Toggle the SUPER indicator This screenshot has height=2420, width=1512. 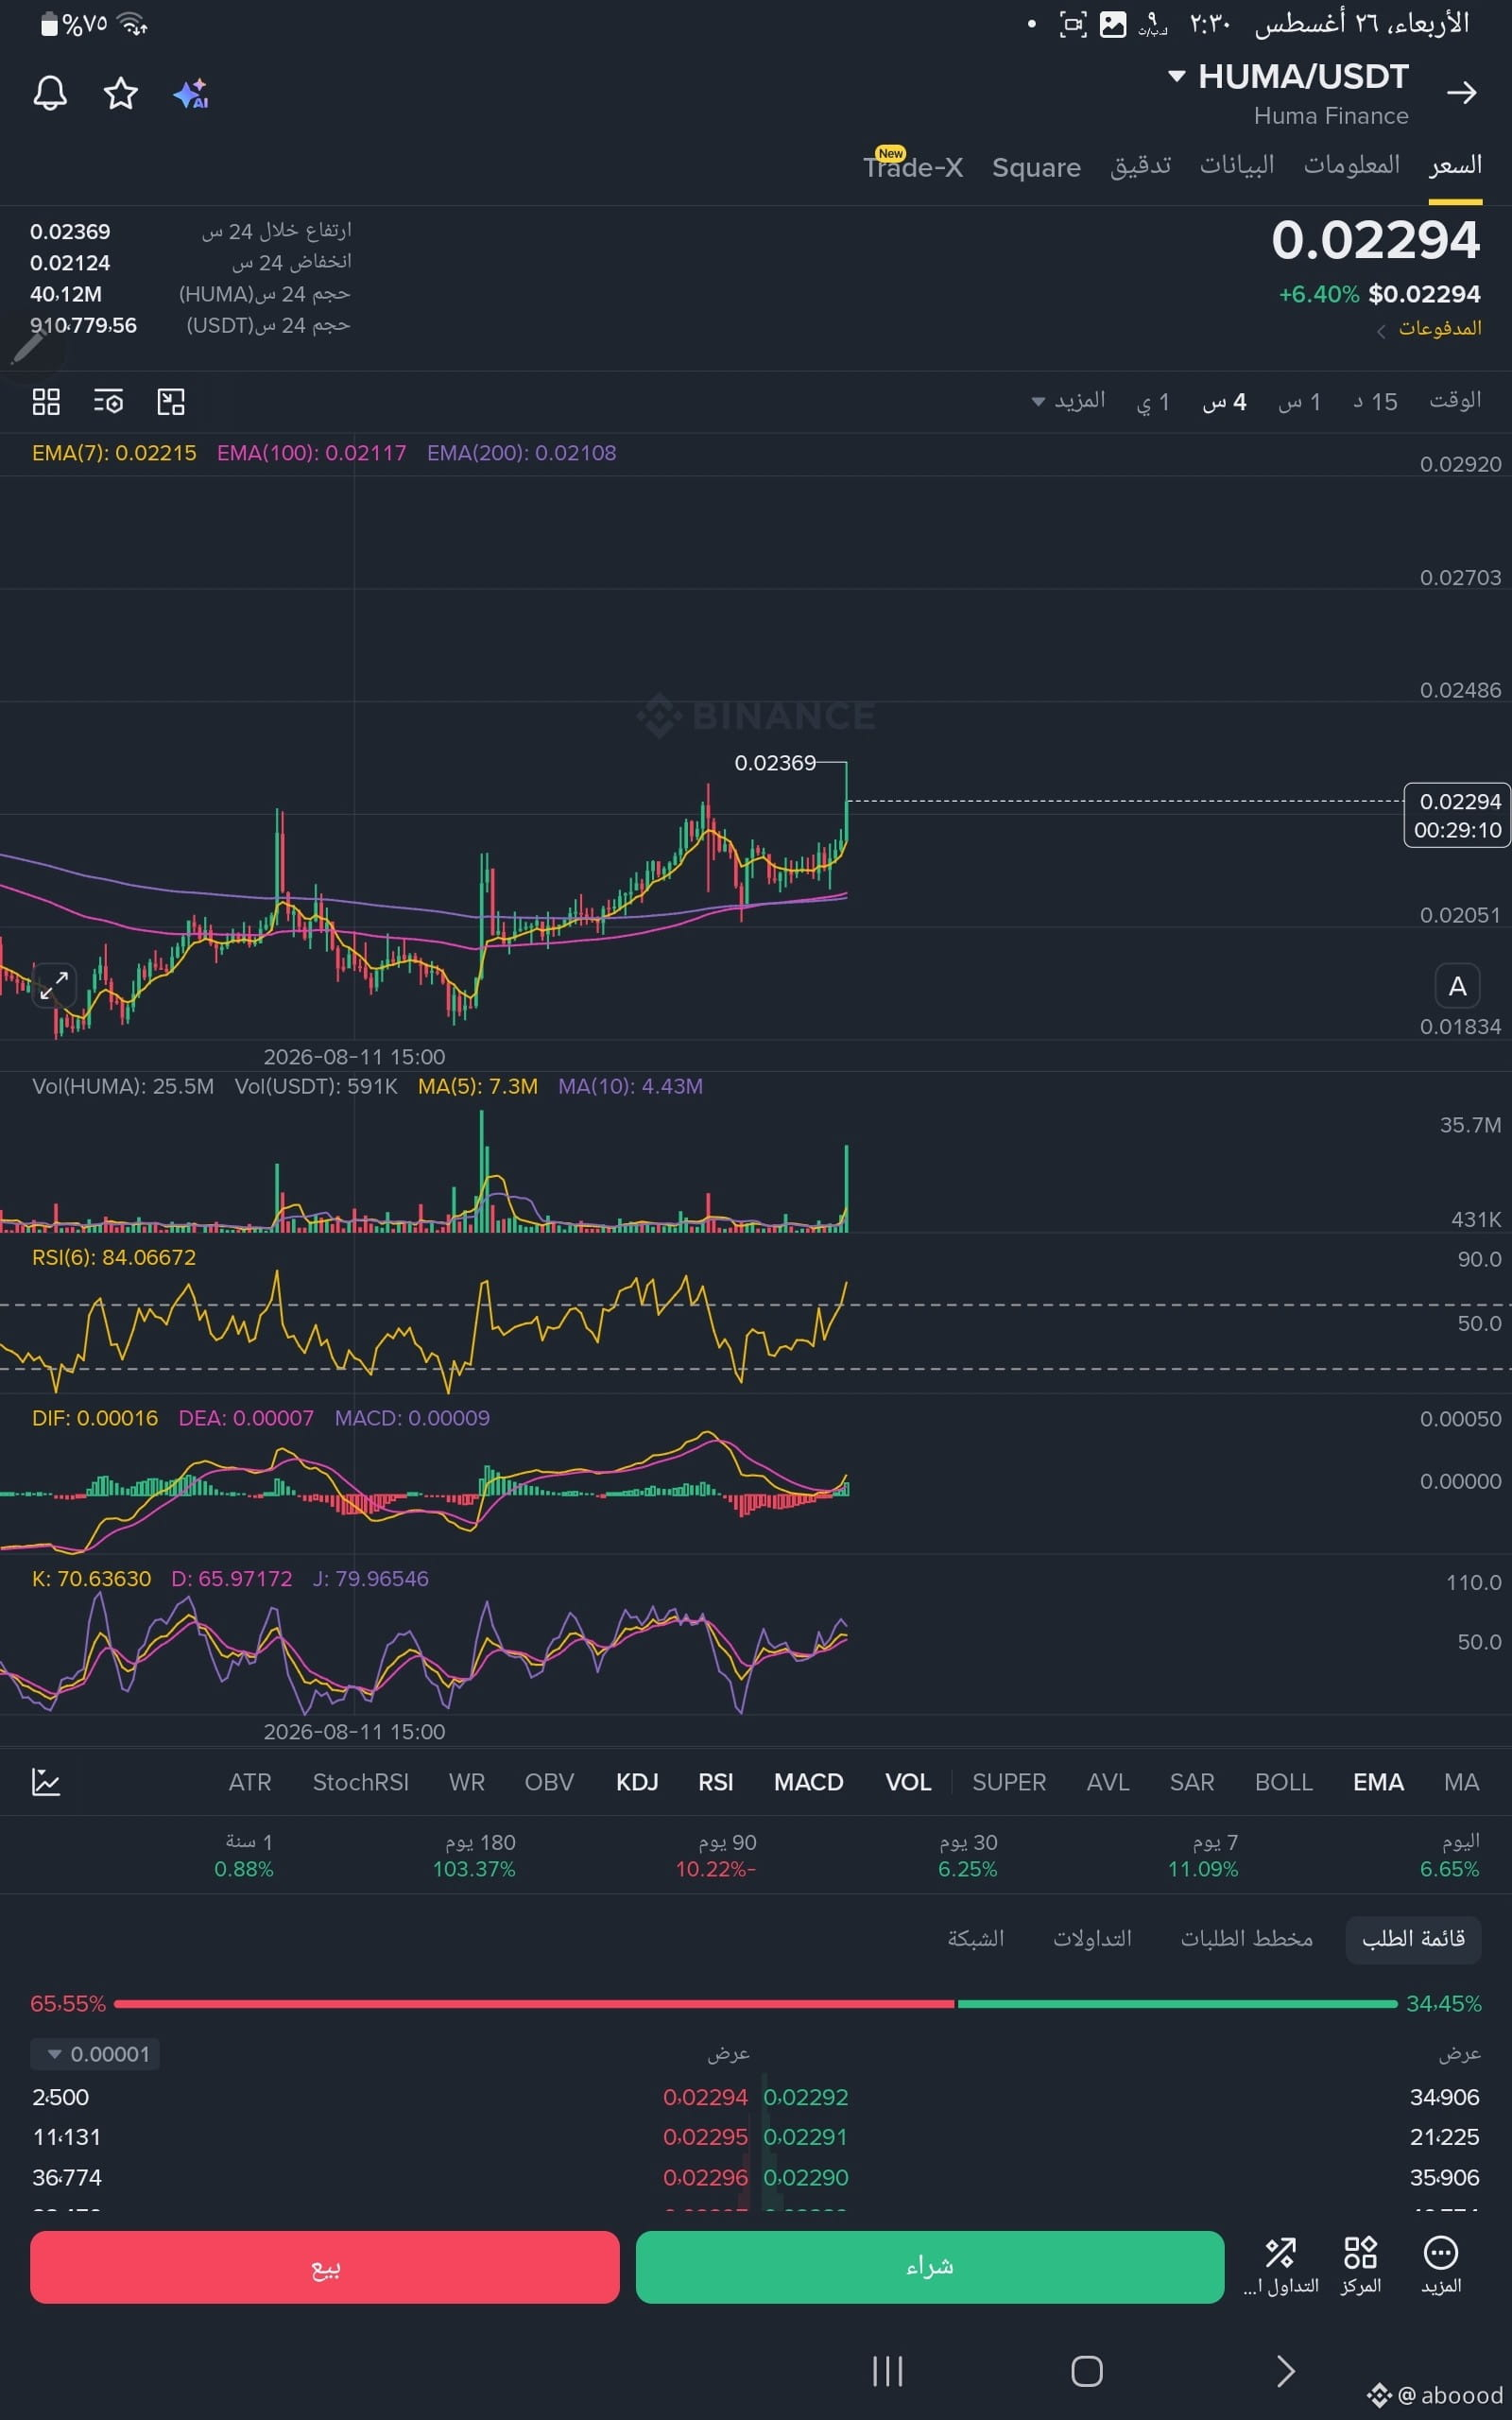(1009, 1782)
